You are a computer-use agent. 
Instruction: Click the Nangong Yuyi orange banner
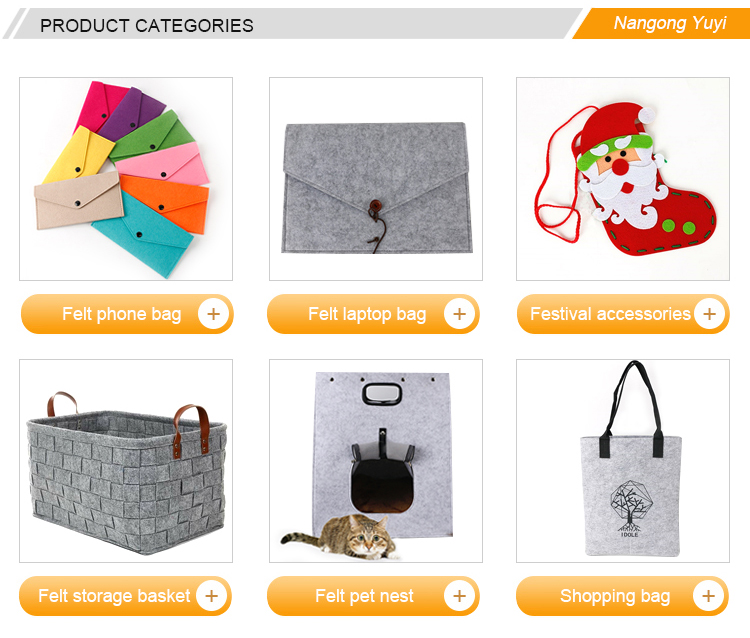coord(662,23)
